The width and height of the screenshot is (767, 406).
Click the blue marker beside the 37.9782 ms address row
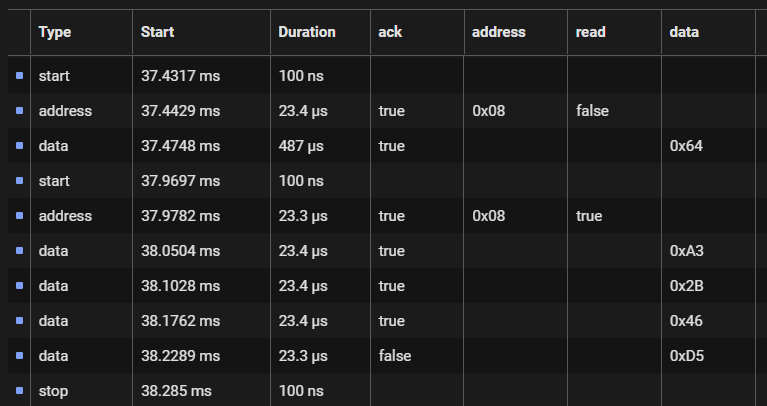pos(18,216)
